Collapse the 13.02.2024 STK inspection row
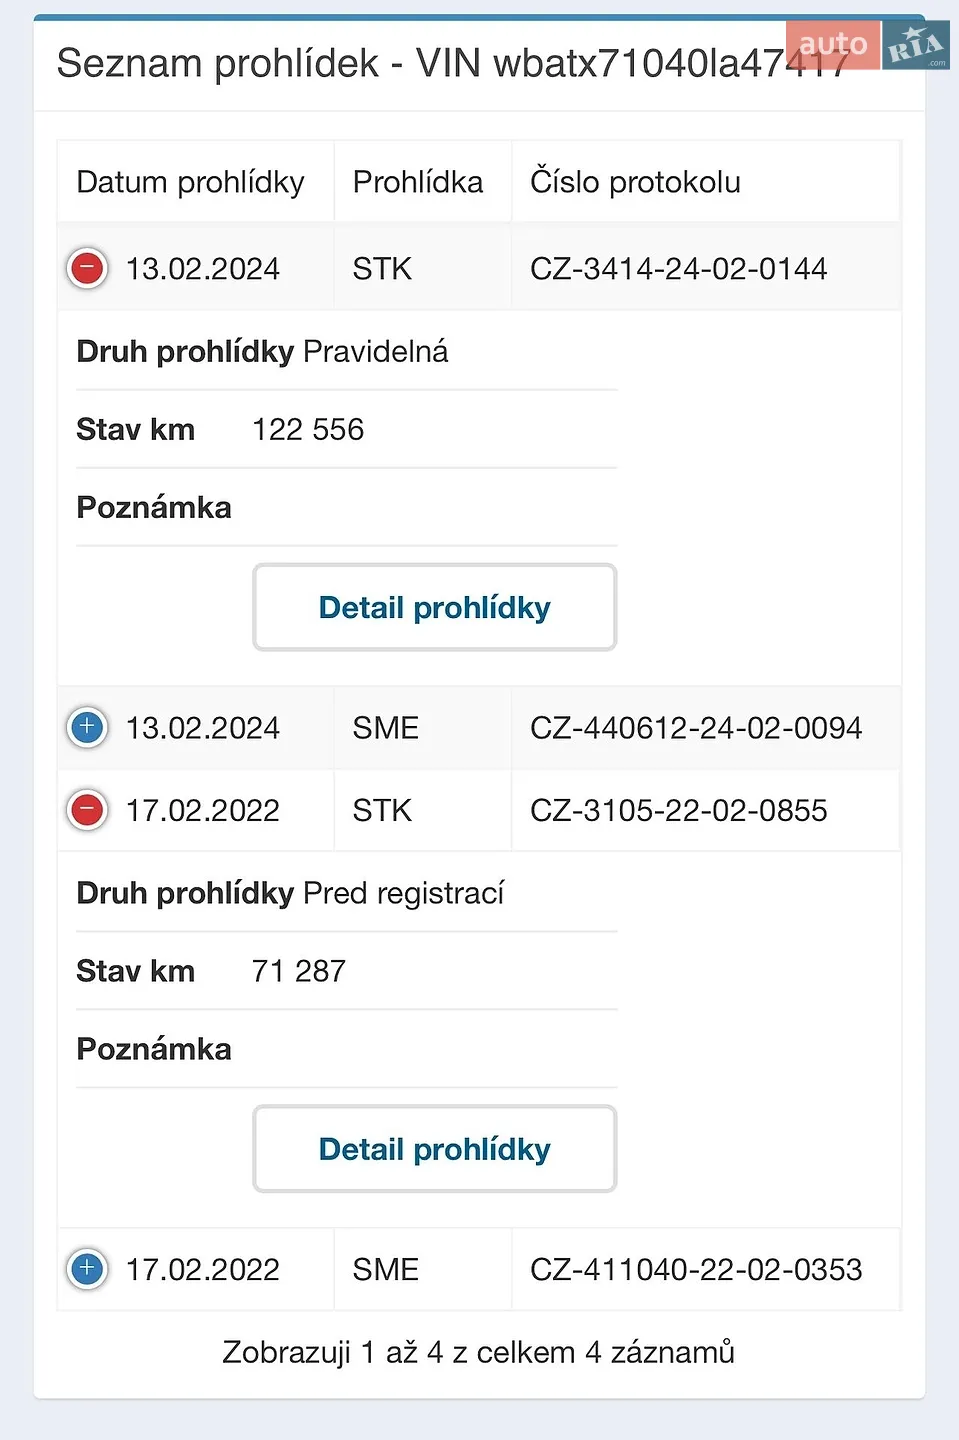This screenshot has height=1440, width=959. tap(87, 268)
